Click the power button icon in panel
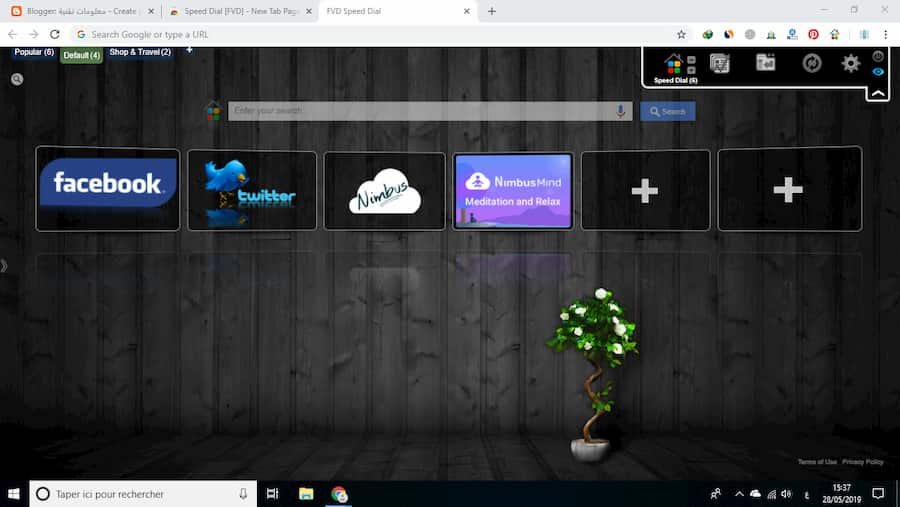 [878, 56]
